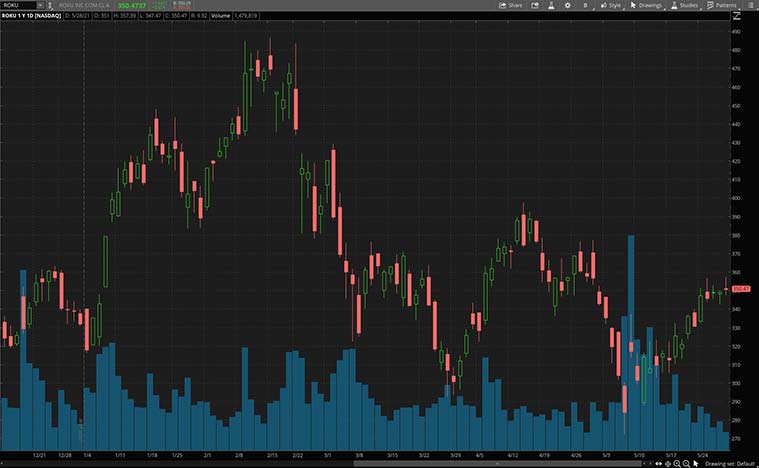Viewport: 759px width, 468px height.
Task: Click the red 350.47 price label on axis
Action: [x=741, y=289]
